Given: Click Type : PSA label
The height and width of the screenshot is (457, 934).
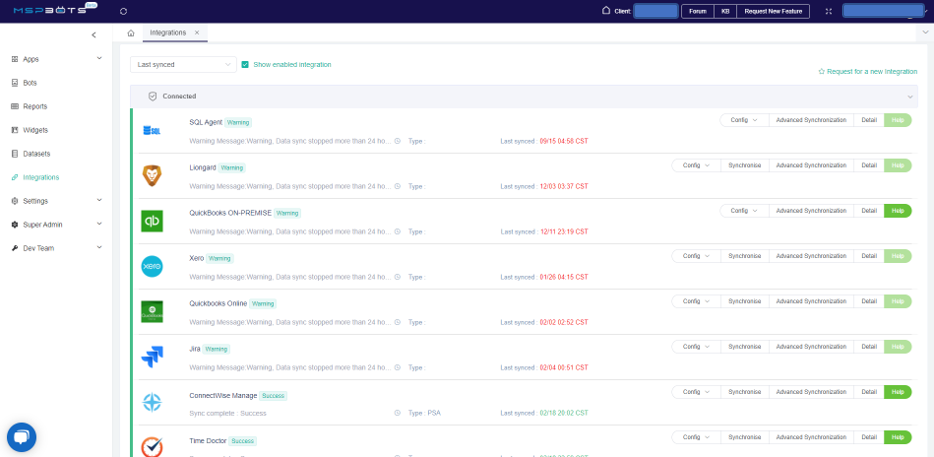Looking at the screenshot, I should (425, 413).
